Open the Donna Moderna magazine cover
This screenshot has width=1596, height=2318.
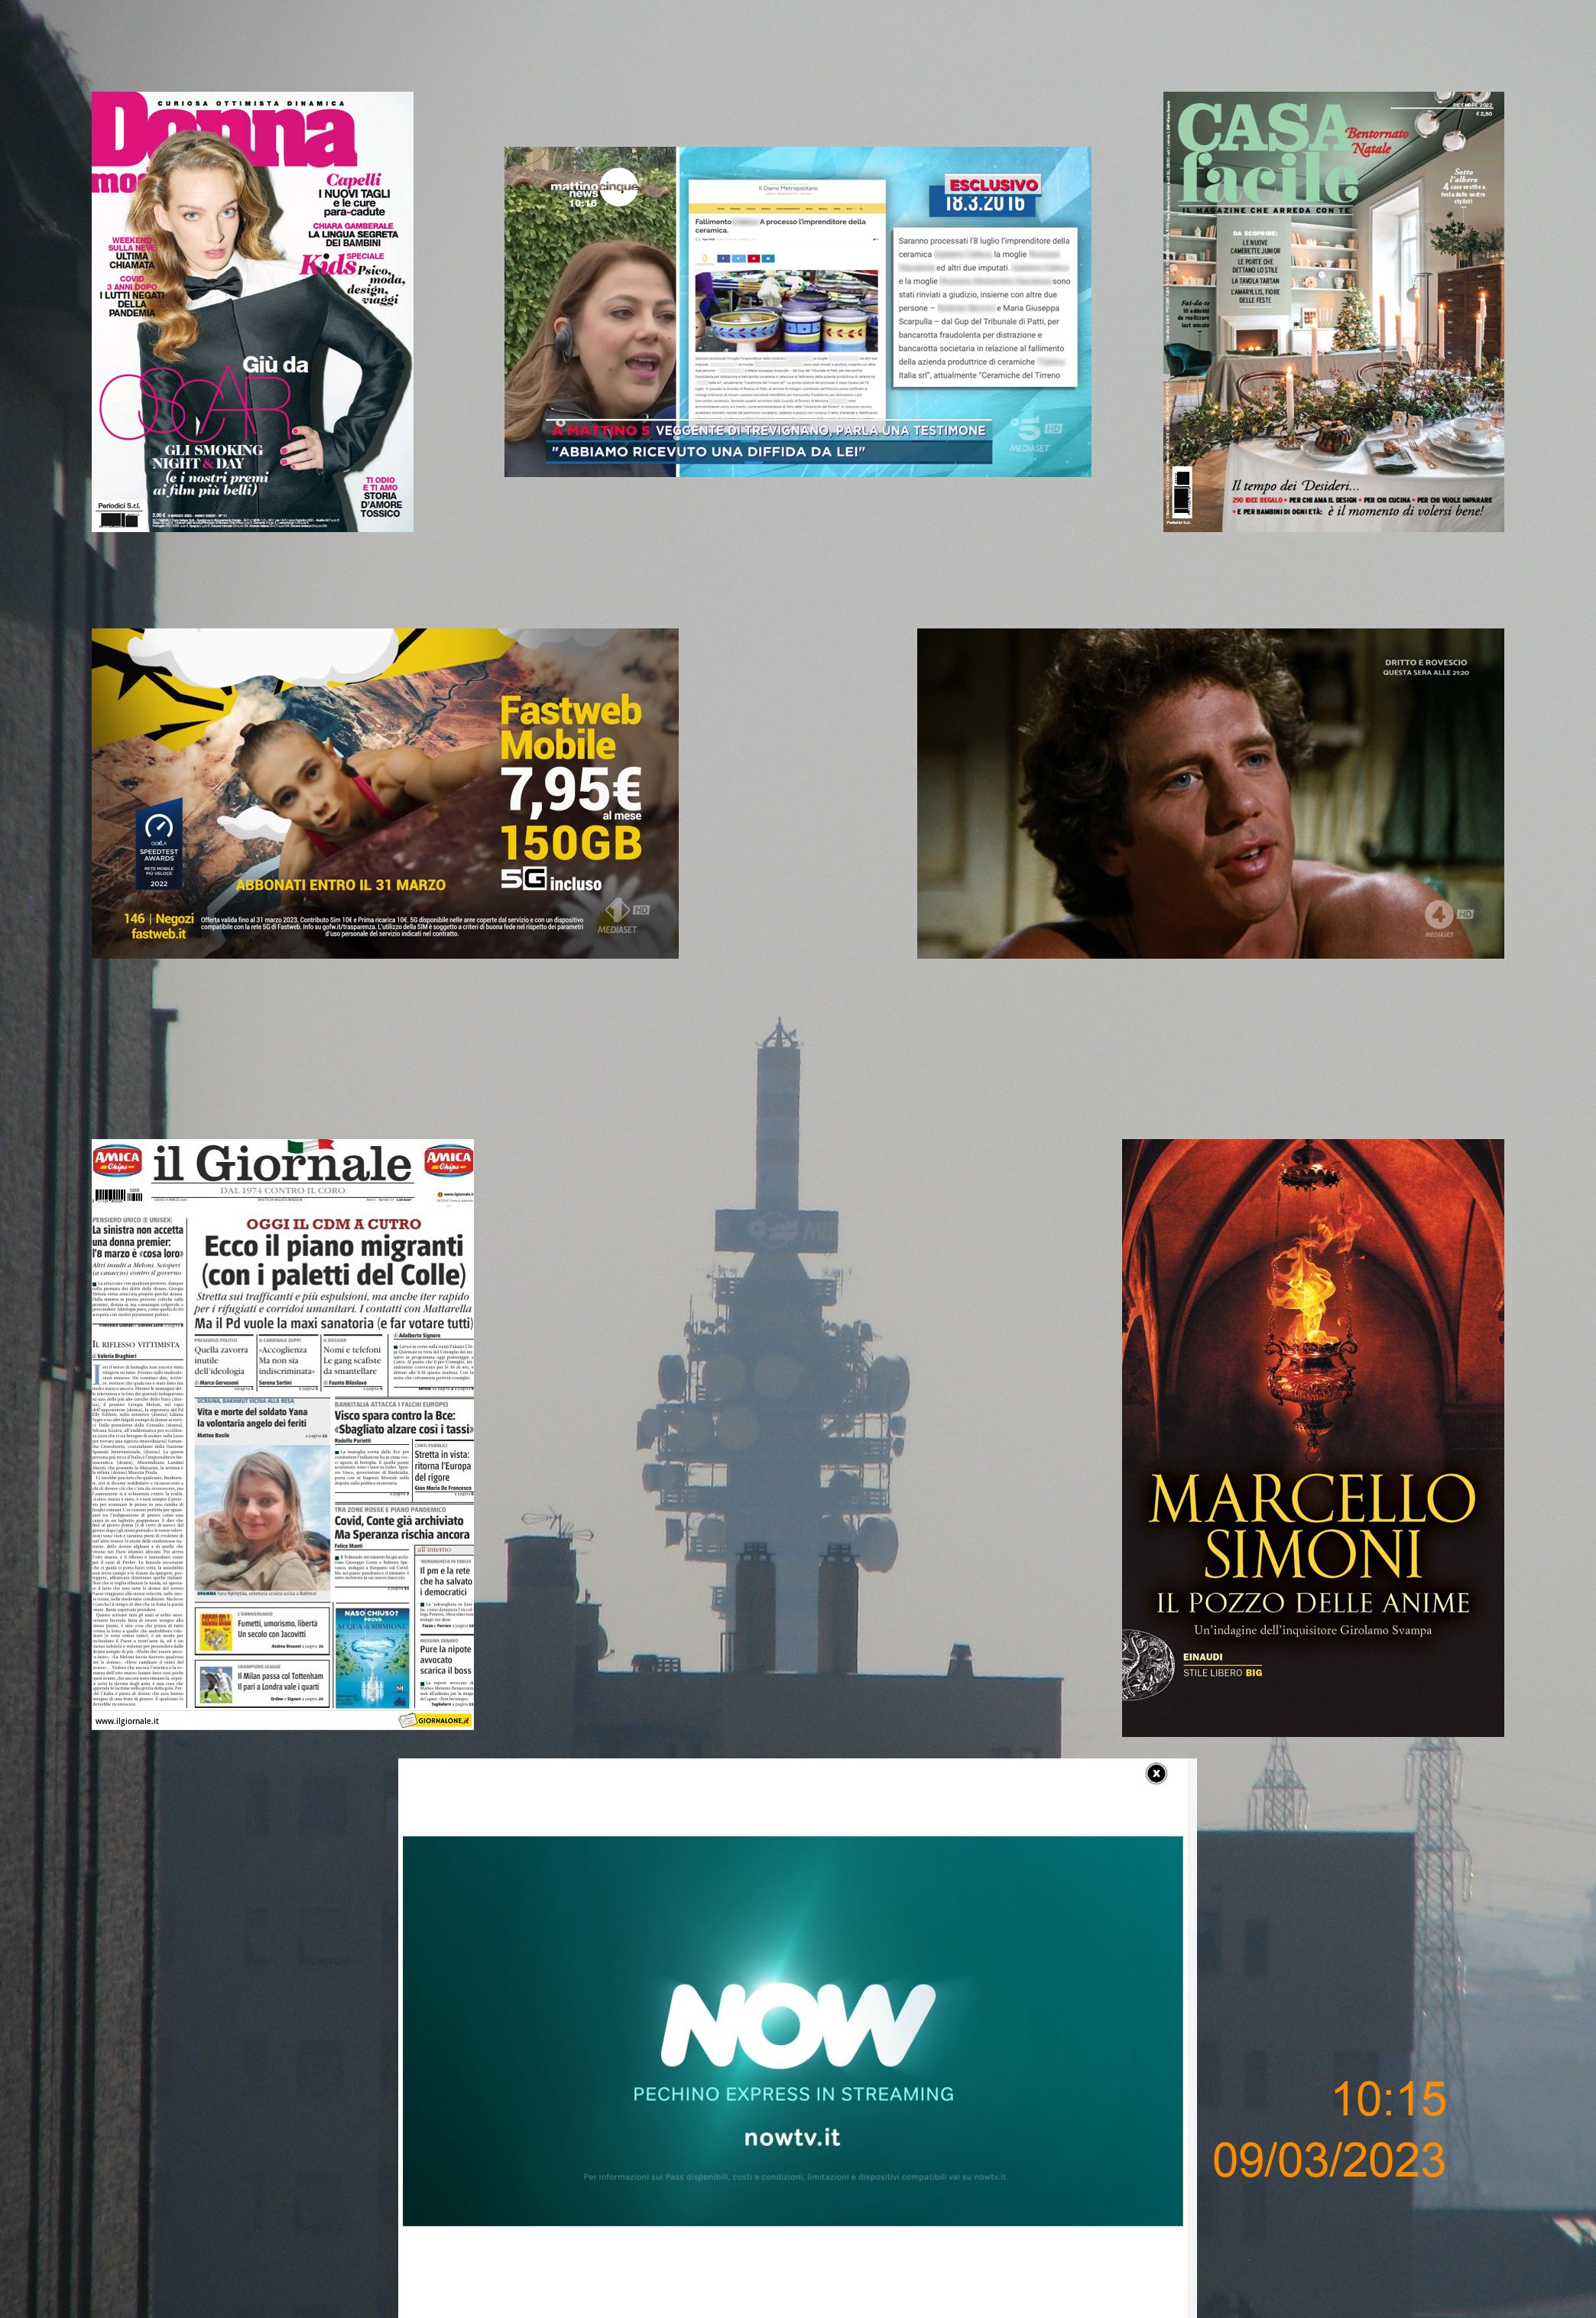coord(252,311)
